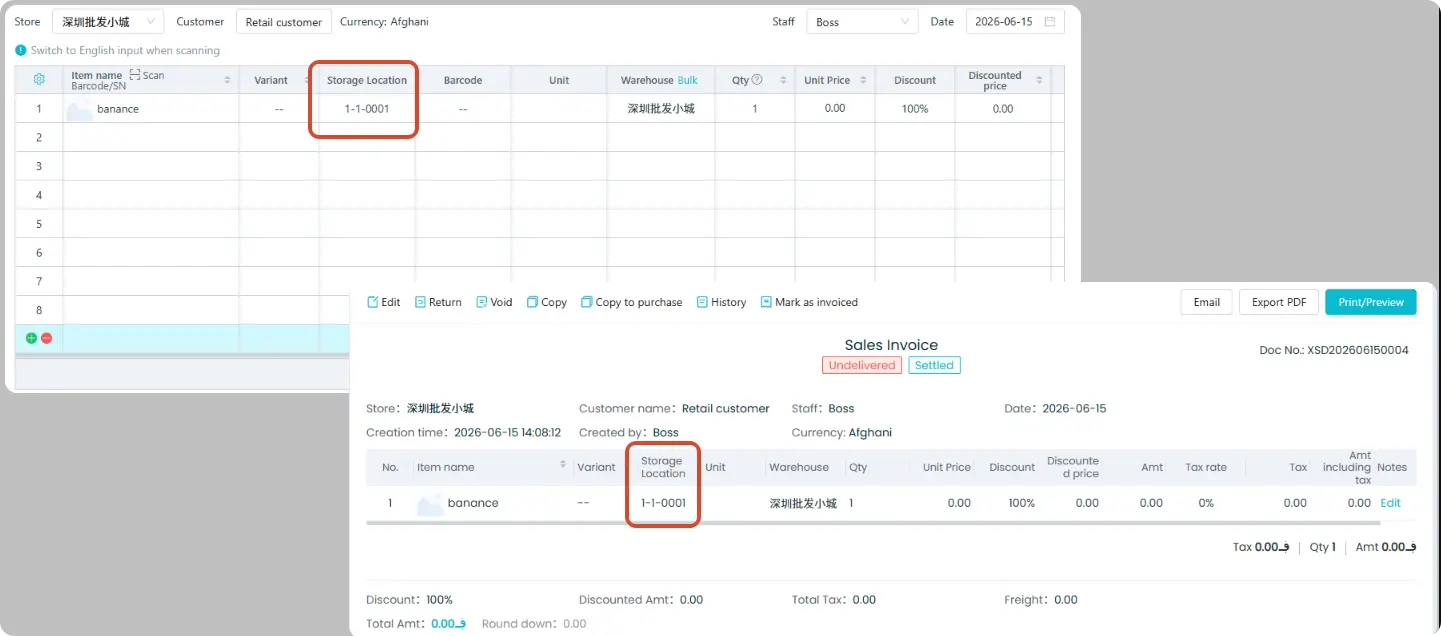Viewport: 1441px width, 636px height.
Task: Click the Print/Preview button
Action: click(1371, 302)
